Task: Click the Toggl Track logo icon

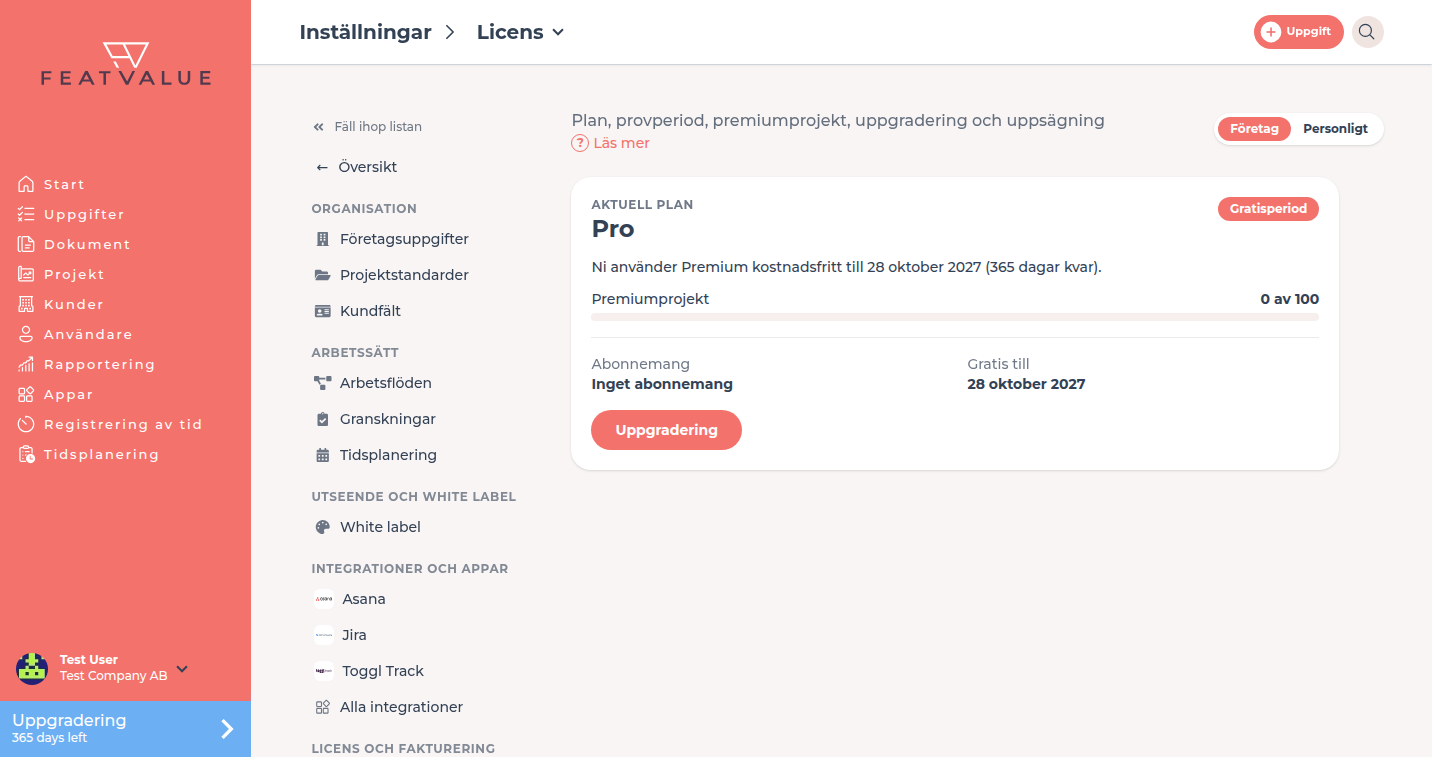Action: pyautogui.click(x=324, y=671)
